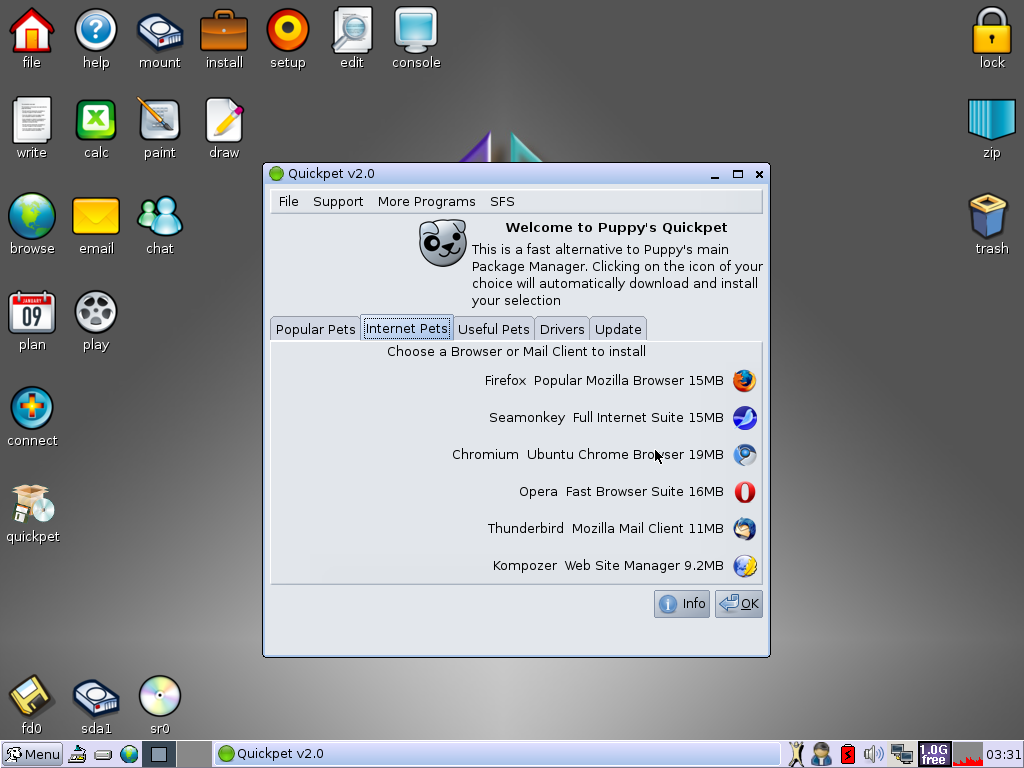Open the Support menu
1024x768 pixels.
point(338,201)
